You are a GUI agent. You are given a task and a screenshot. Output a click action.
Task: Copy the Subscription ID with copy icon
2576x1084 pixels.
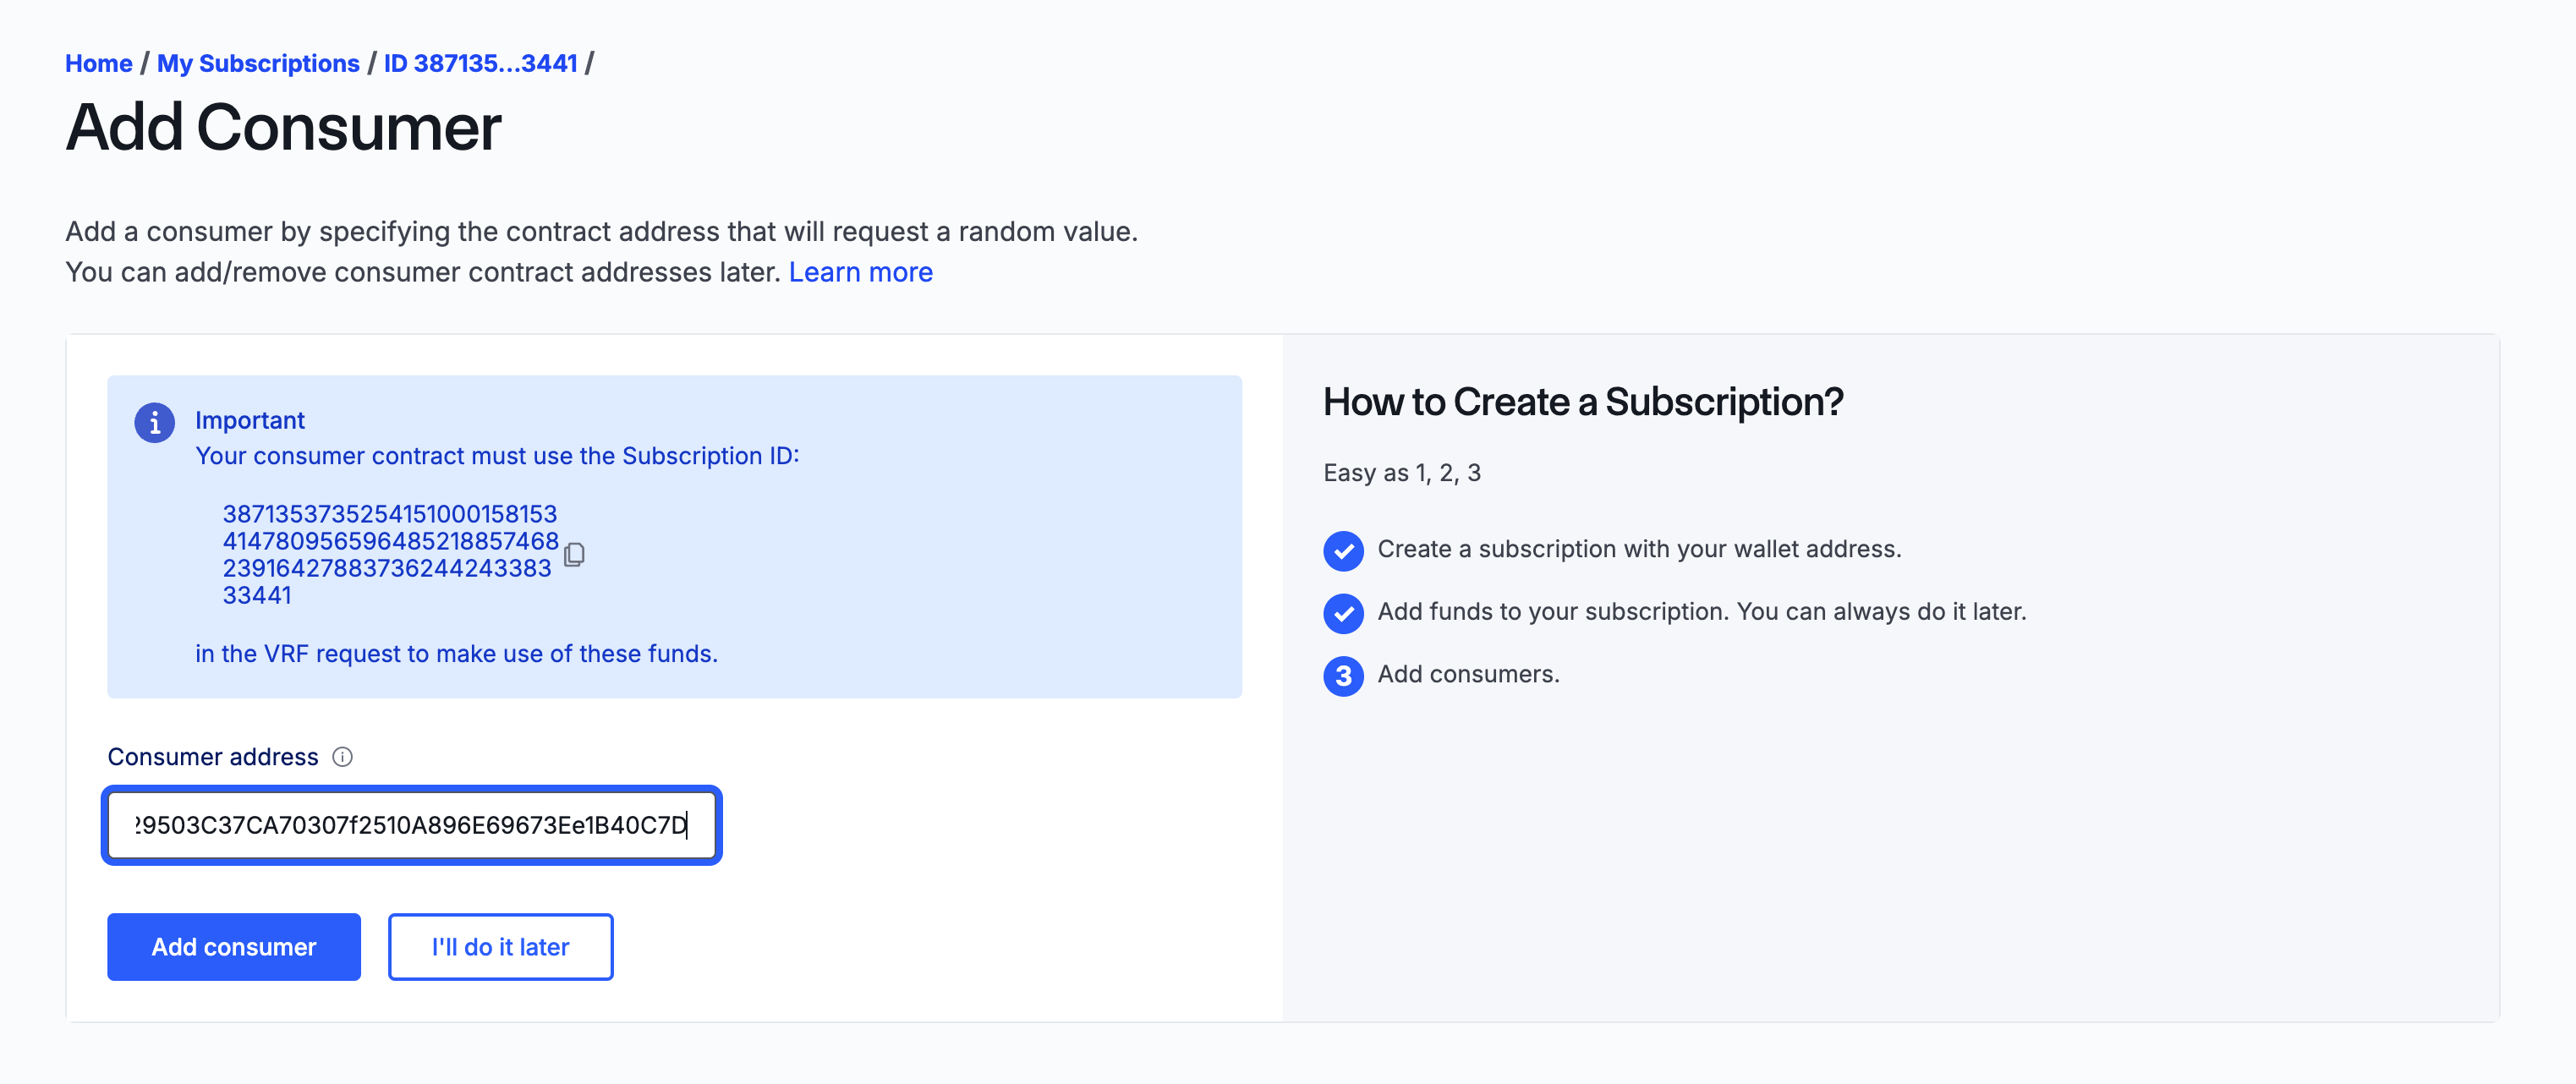[574, 554]
